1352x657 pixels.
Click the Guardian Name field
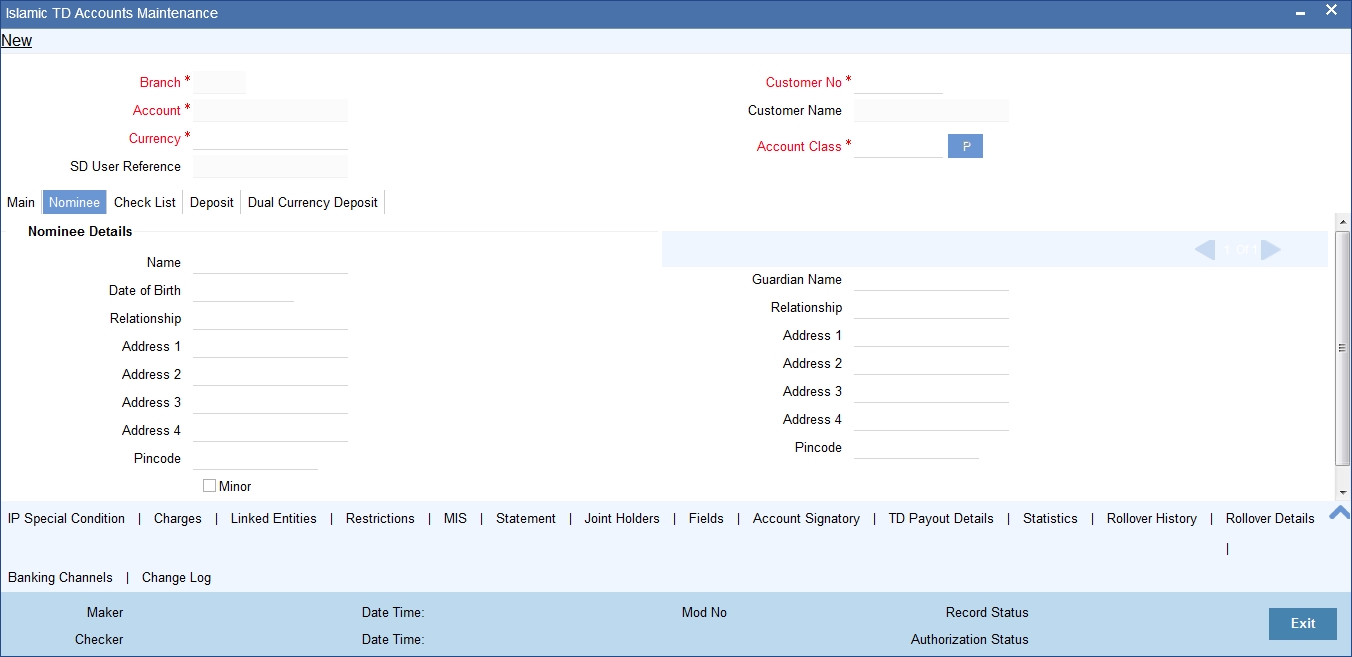pos(931,279)
